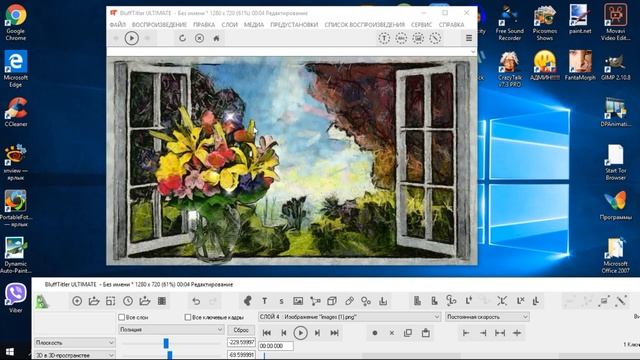Click the second position slider handle

170,356
